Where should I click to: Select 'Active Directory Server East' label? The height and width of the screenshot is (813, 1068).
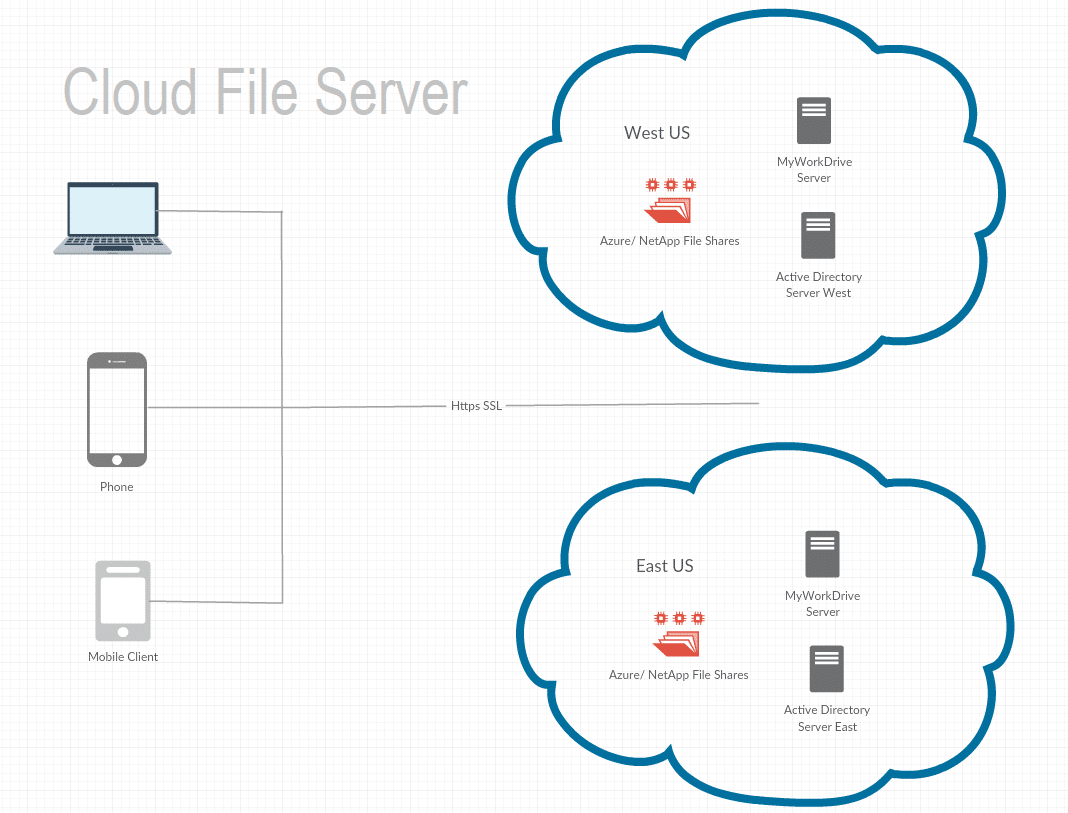[x=827, y=718]
